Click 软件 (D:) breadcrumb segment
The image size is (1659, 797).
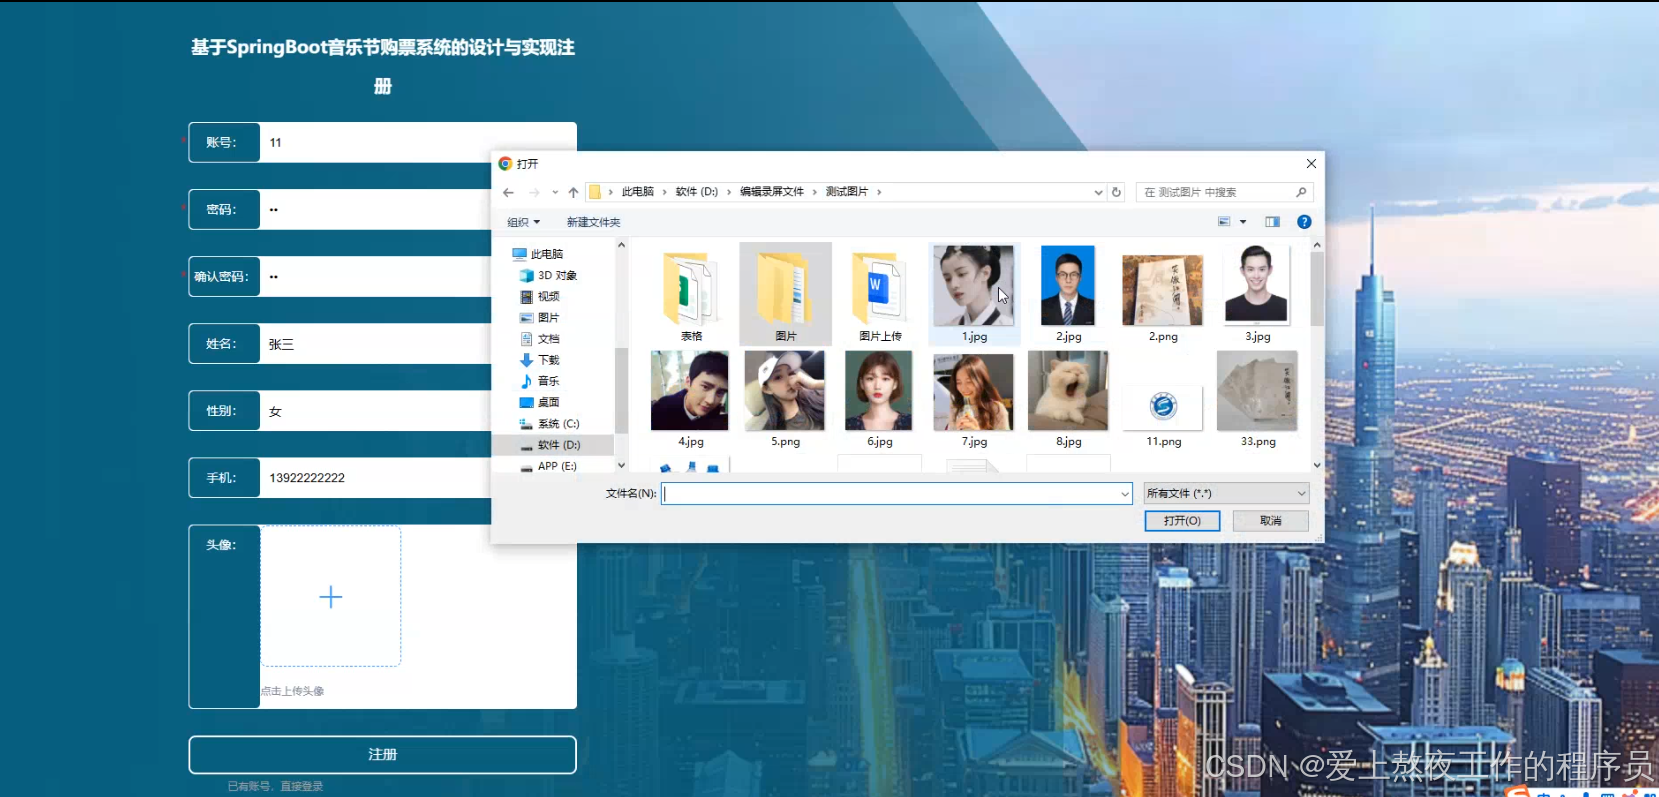point(696,192)
